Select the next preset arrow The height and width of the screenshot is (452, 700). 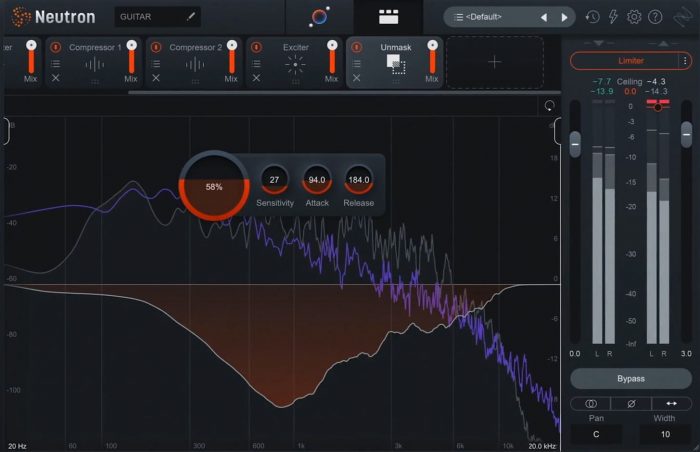564,17
